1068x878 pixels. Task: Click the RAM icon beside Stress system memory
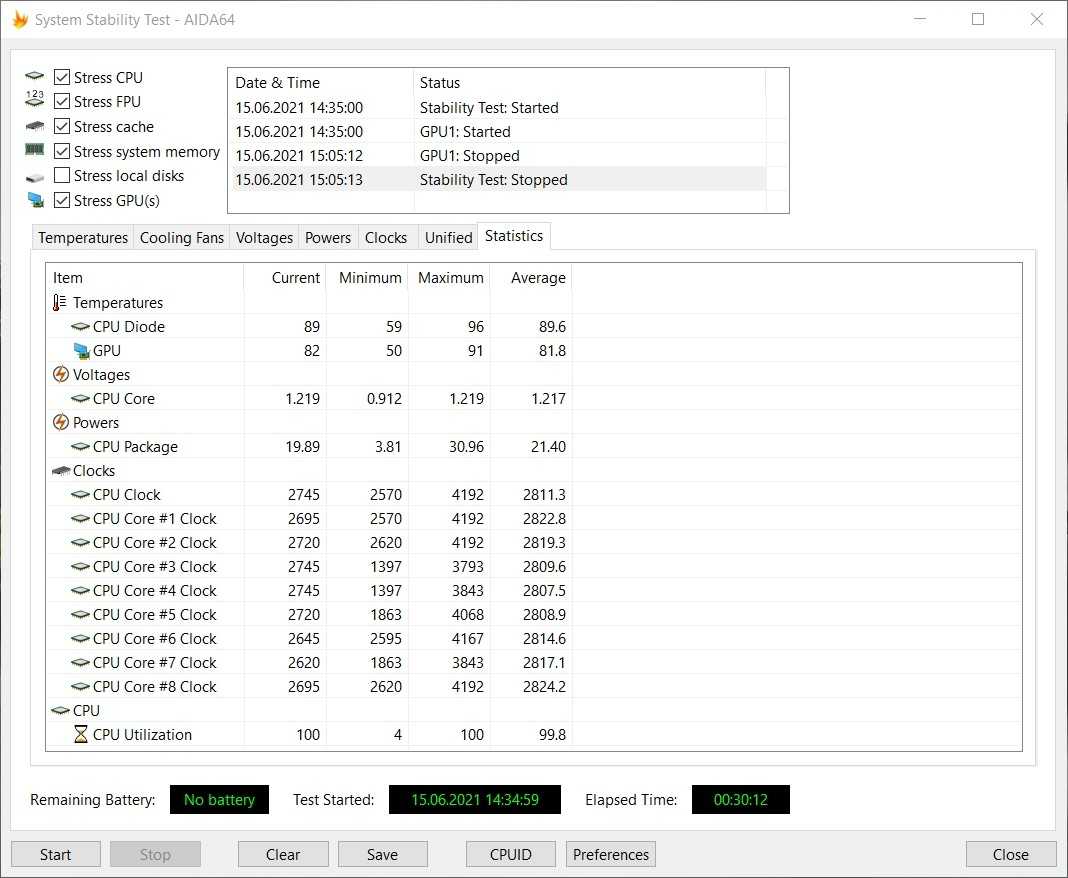tap(35, 151)
